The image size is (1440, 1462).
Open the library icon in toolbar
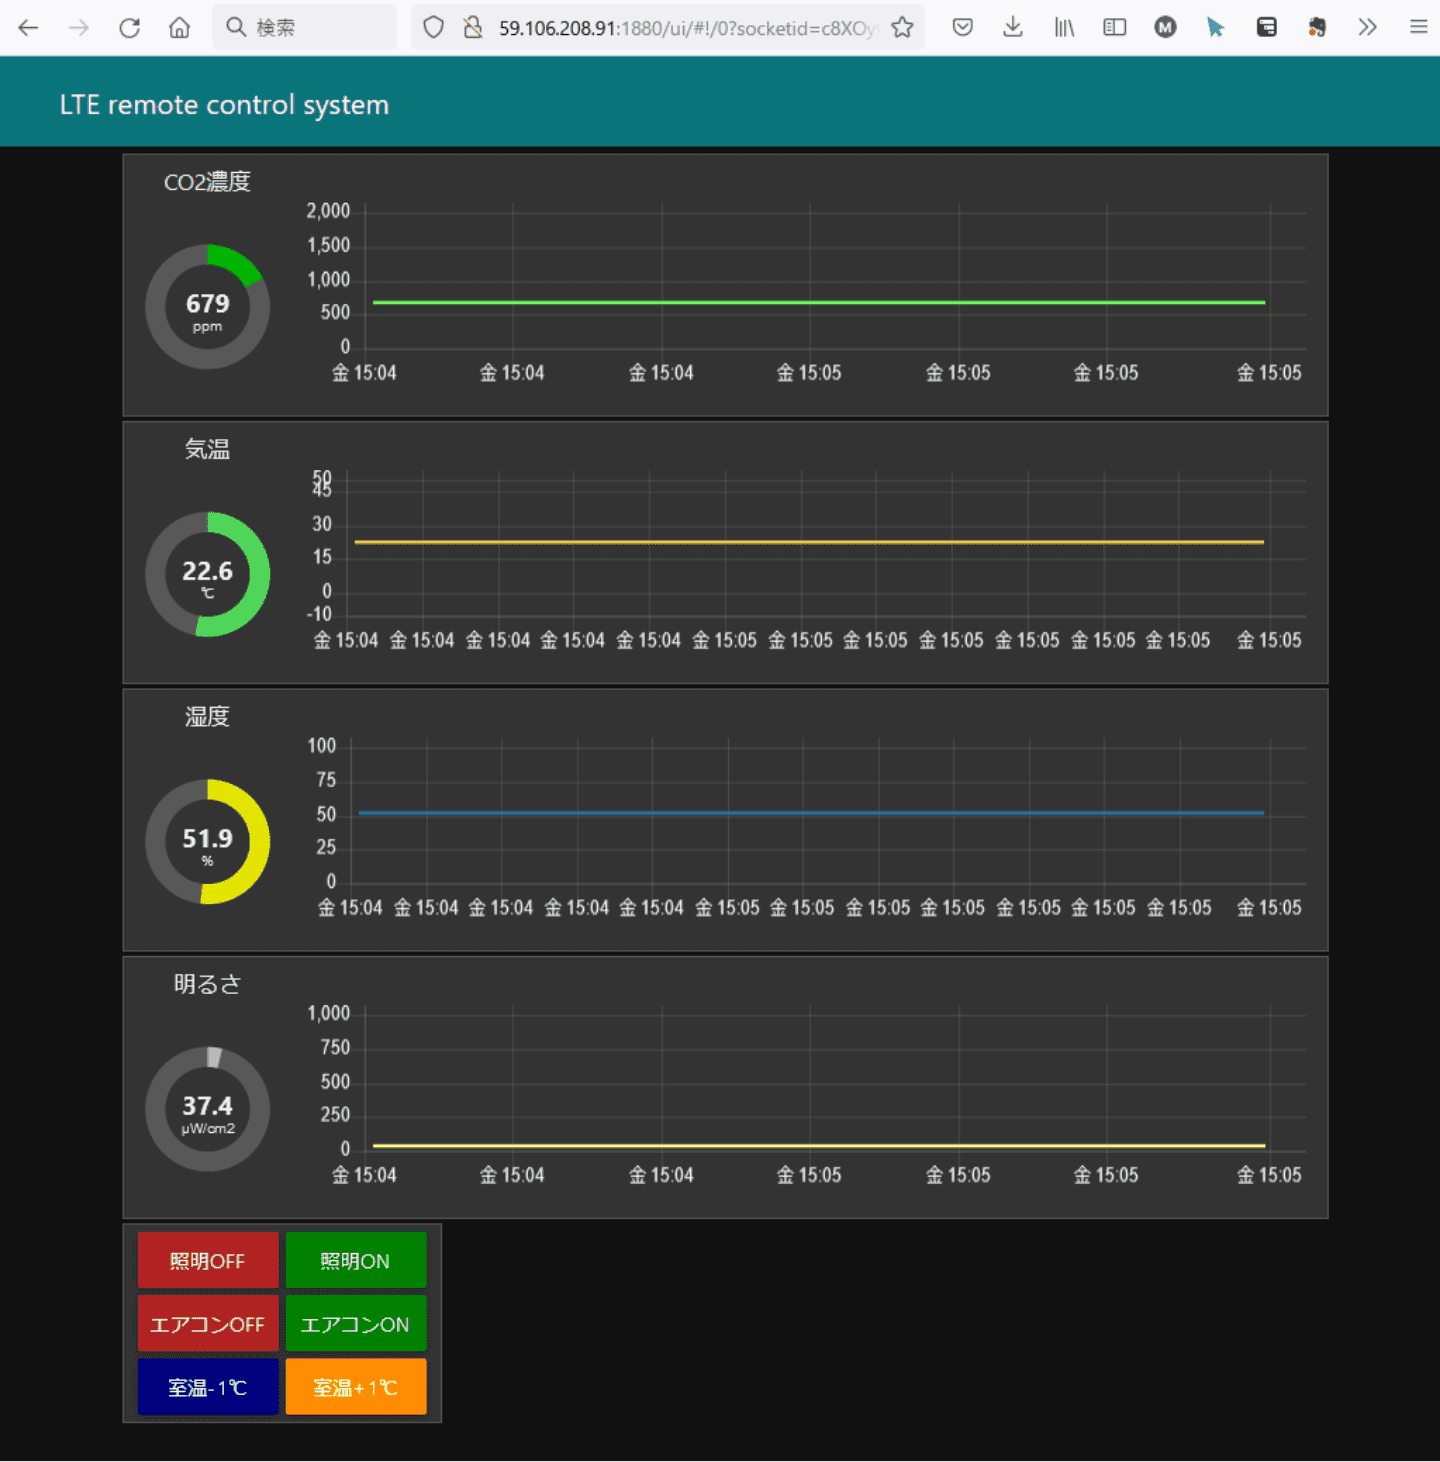point(1064,28)
